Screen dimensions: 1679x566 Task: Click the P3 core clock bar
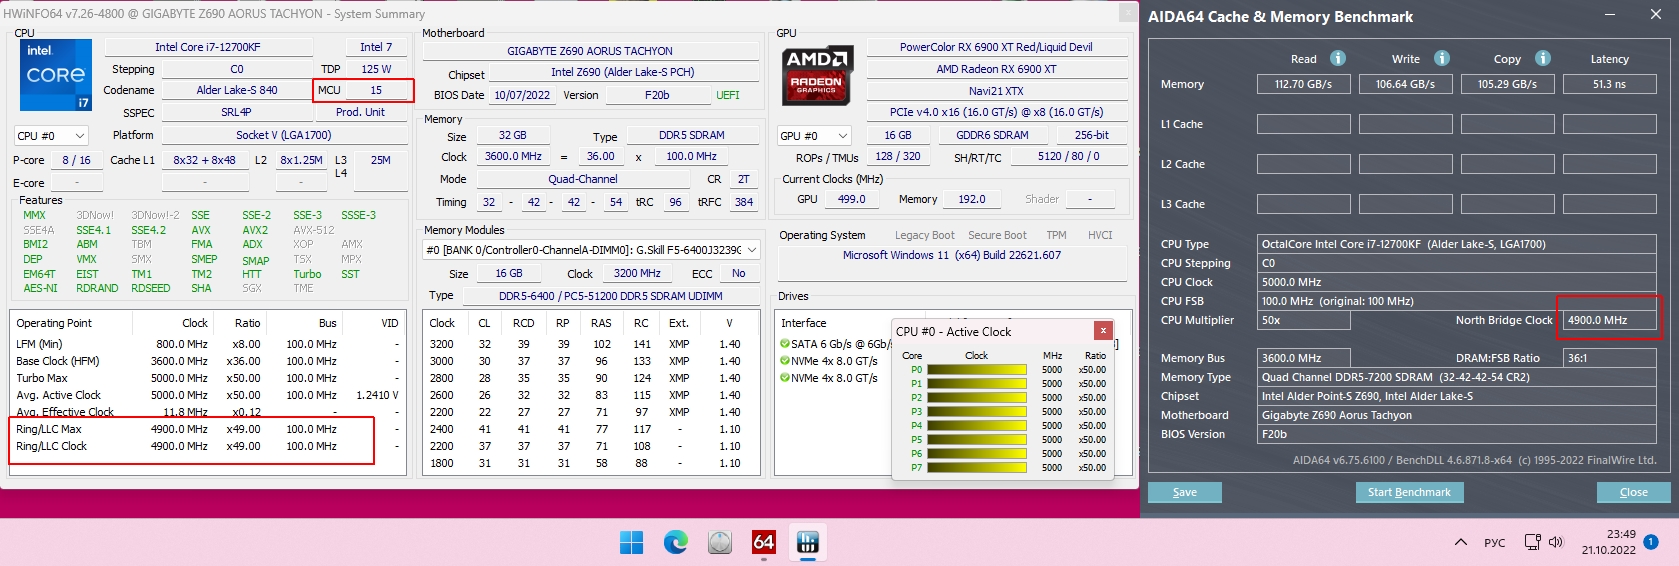(977, 412)
